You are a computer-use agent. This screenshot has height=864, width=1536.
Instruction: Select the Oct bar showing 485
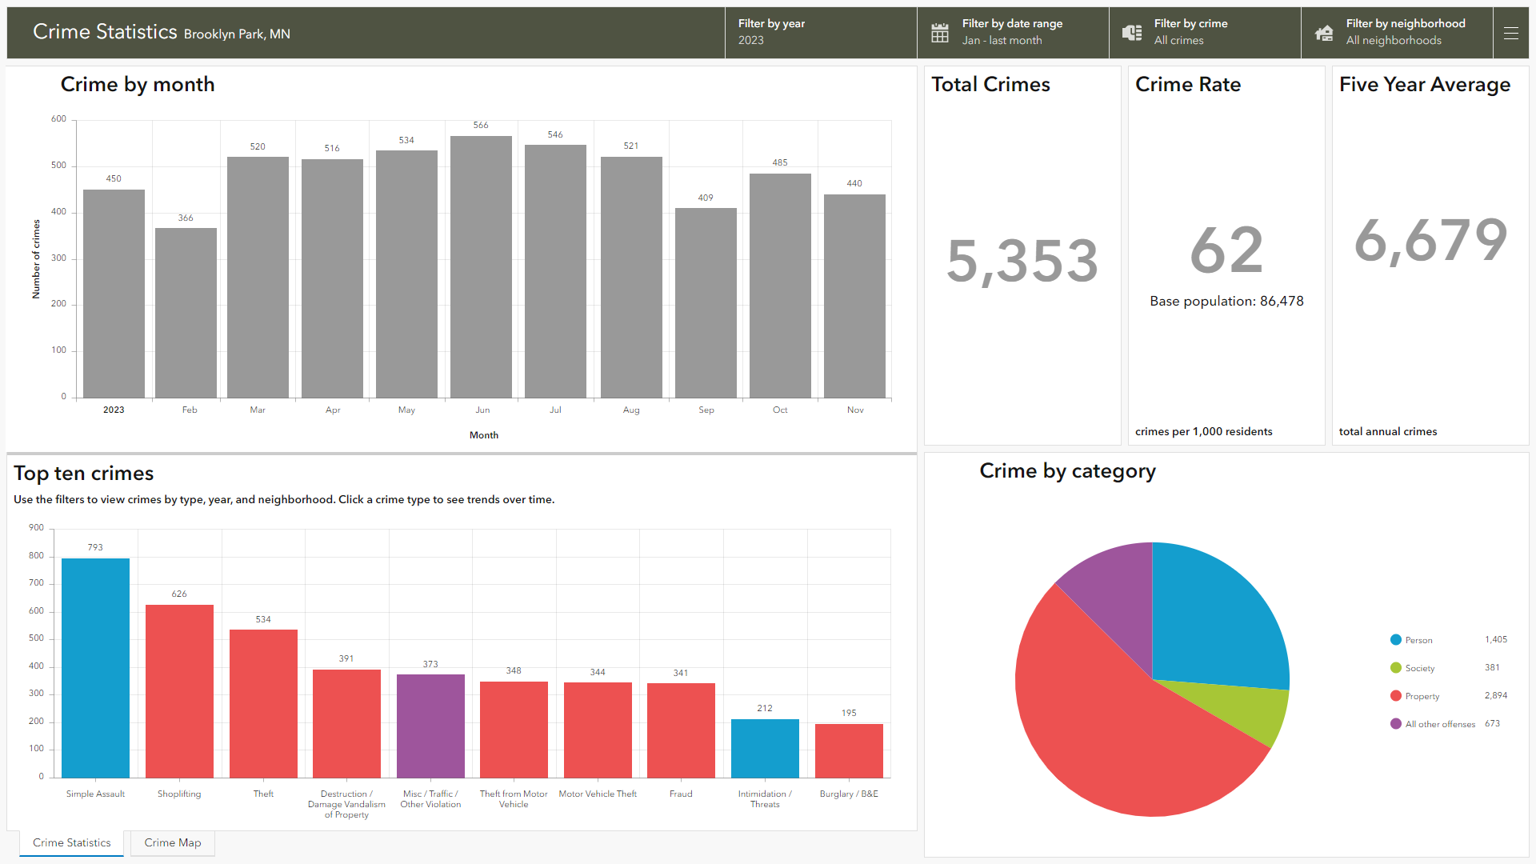[x=780, y=286]
